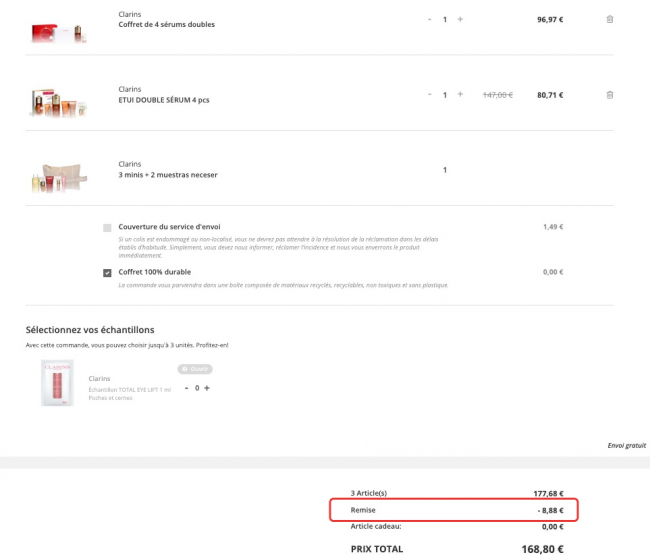Image resolution: width=650 pixels, height=555 pixels.
Task: Open the Coffret de 4 sérums doubles product link
Action: point(166,25)
